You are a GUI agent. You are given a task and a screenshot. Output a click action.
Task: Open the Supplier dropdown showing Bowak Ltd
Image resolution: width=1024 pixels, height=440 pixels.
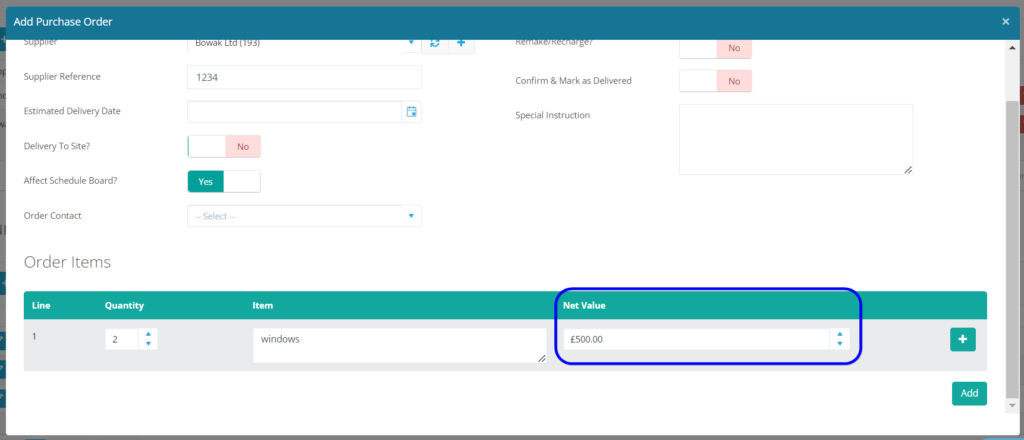pos(304,43)
